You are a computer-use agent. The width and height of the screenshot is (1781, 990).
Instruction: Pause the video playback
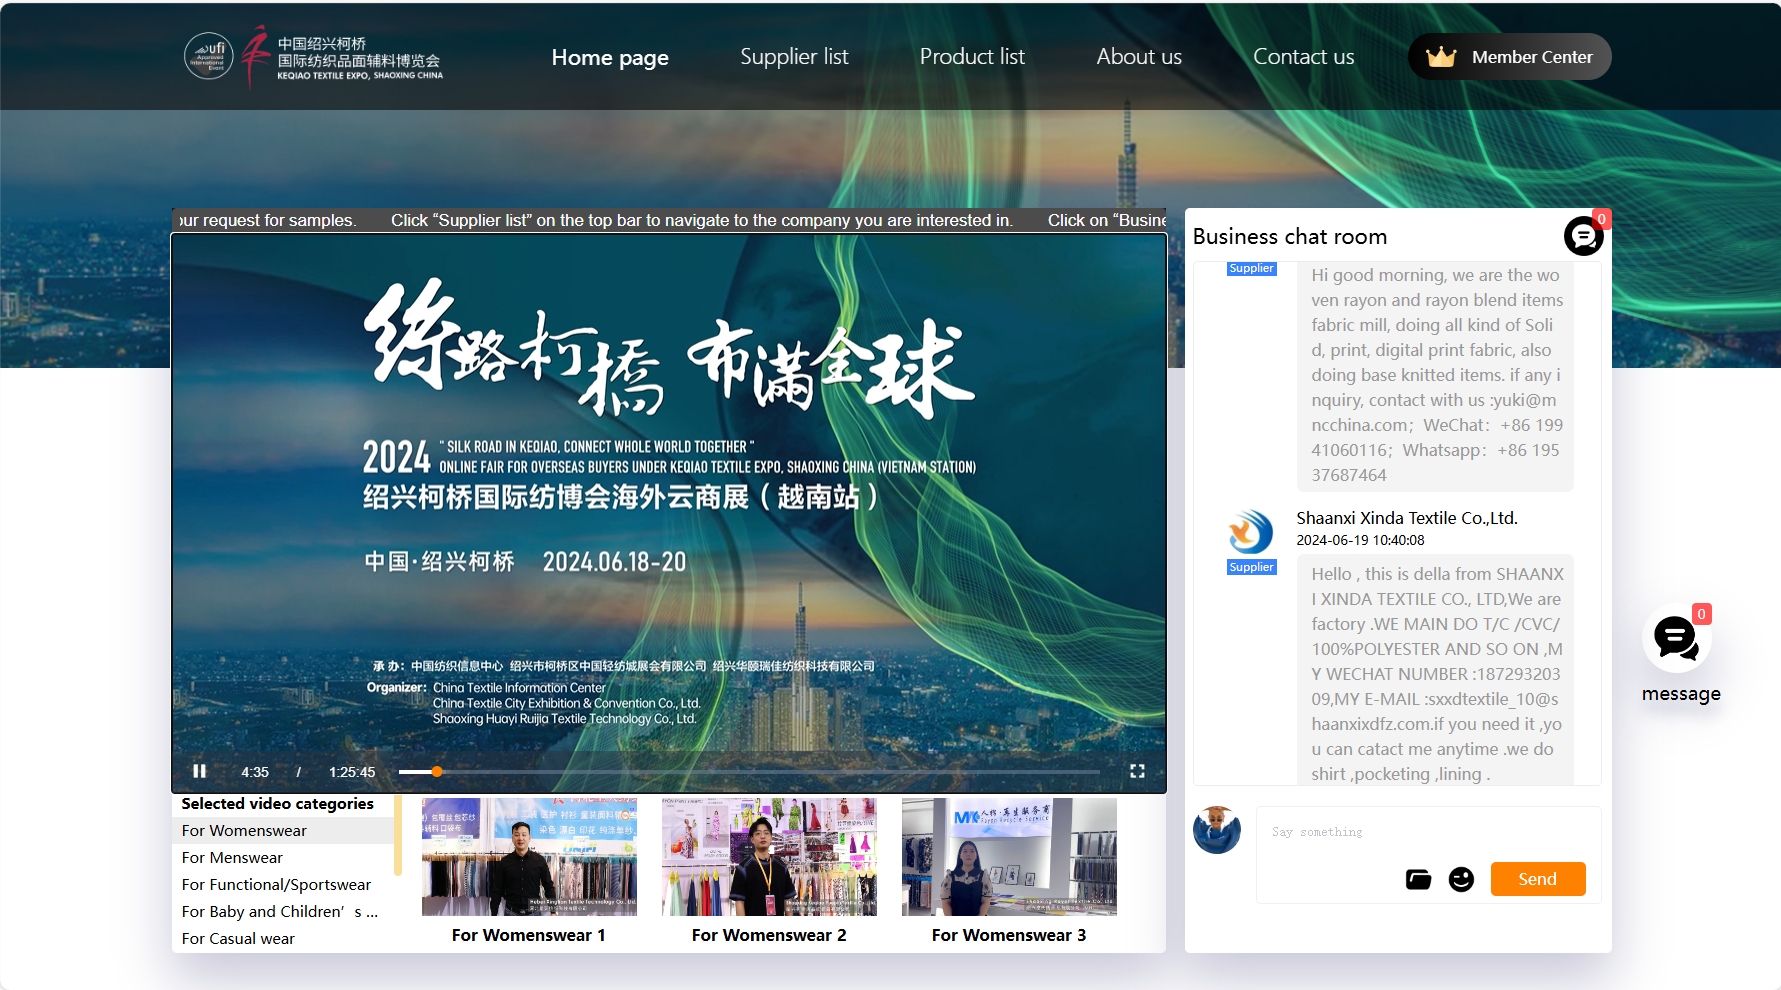[x=199, y=771]
